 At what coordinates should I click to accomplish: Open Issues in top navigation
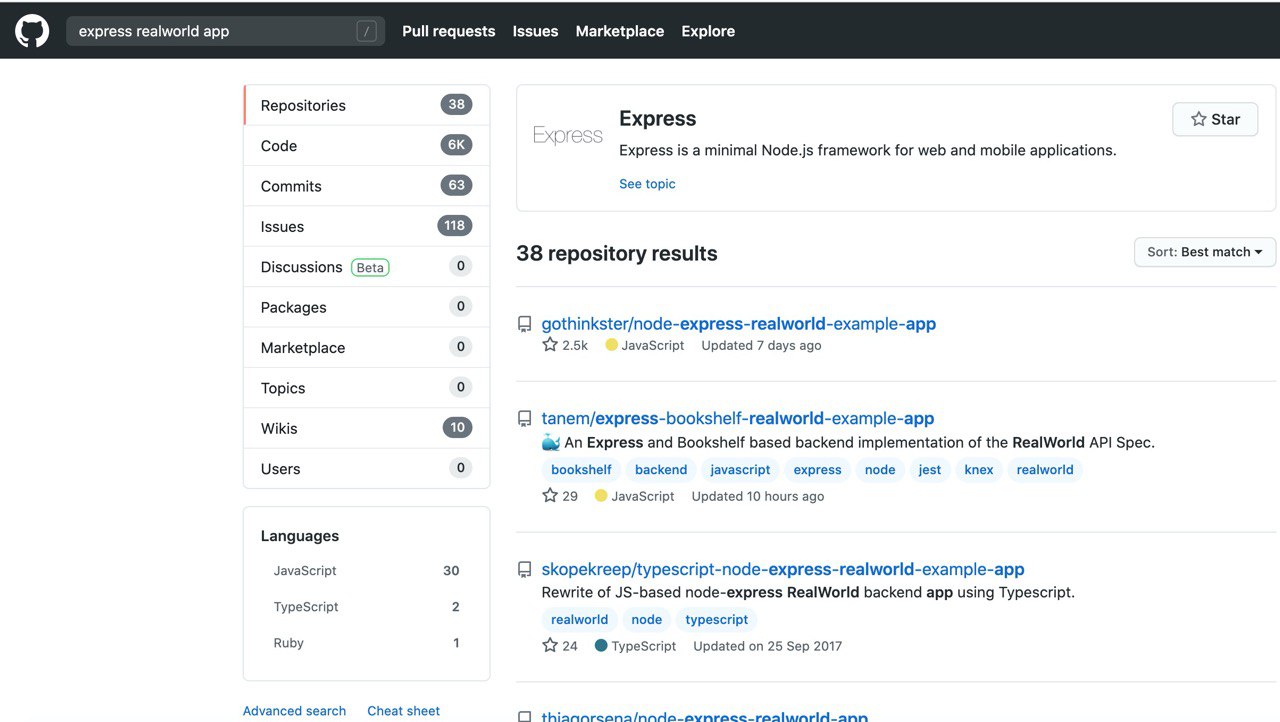click(x=535, y=31)
